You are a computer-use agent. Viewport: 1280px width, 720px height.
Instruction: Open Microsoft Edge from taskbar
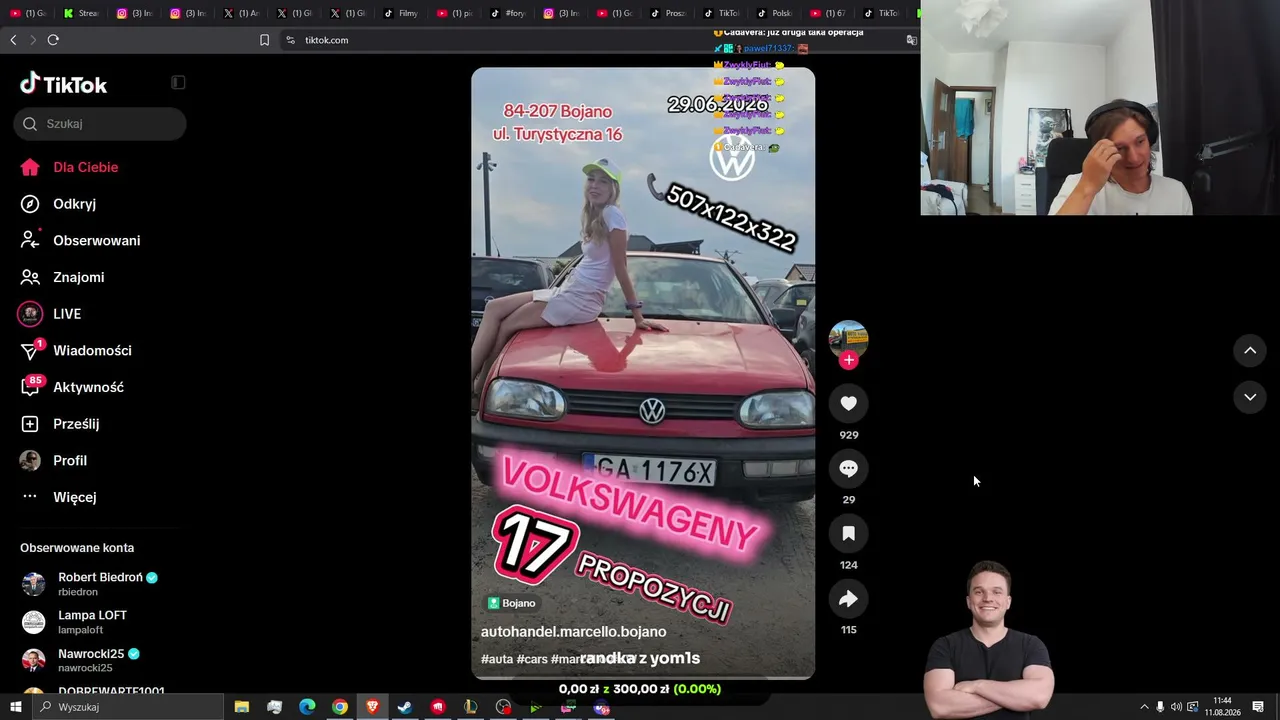coord(307,707)
